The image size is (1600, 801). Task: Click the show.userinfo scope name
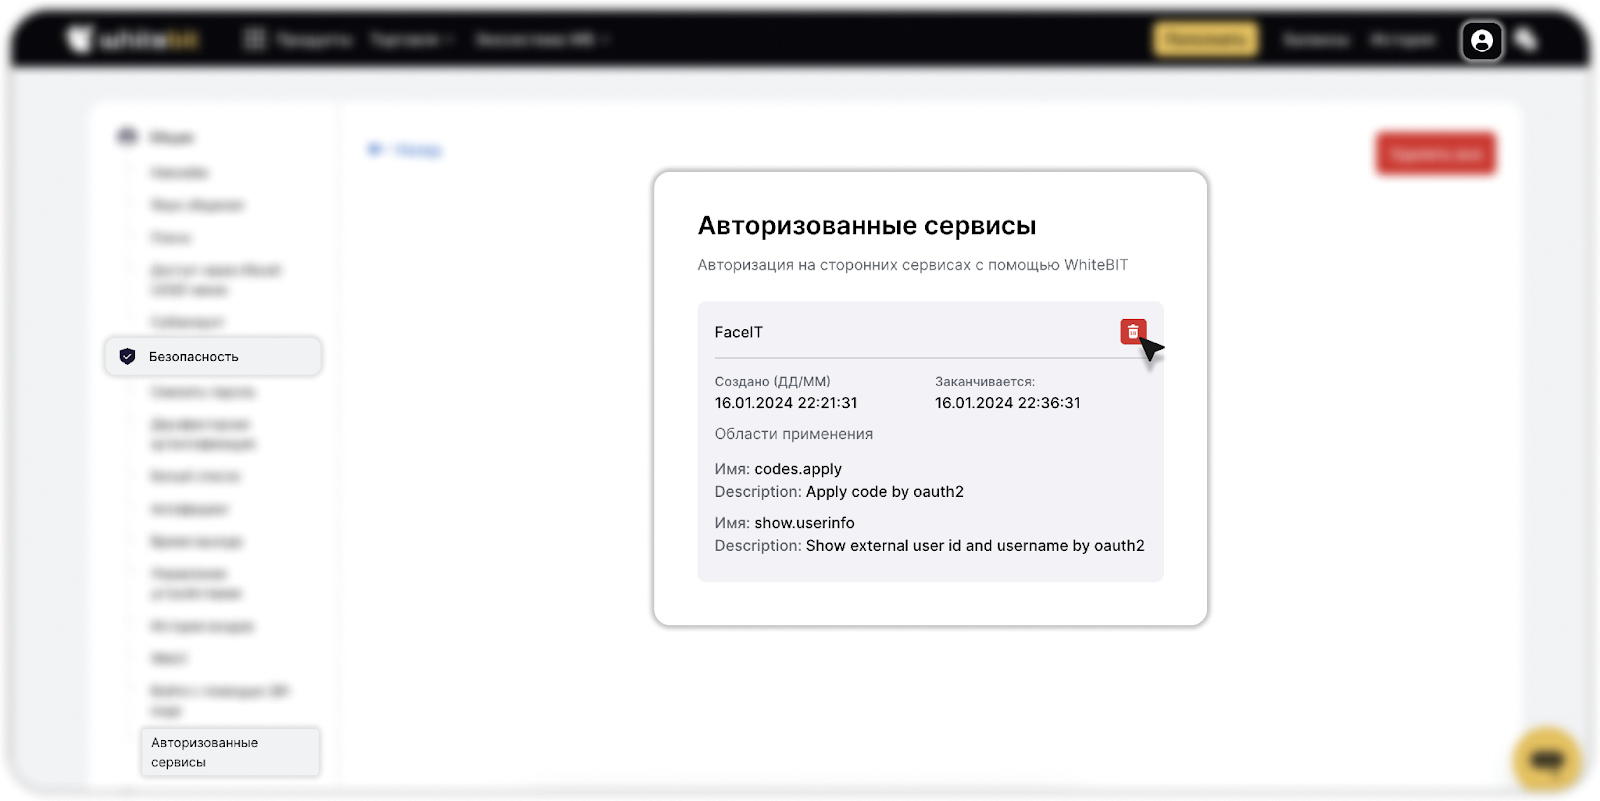point(804,523)
